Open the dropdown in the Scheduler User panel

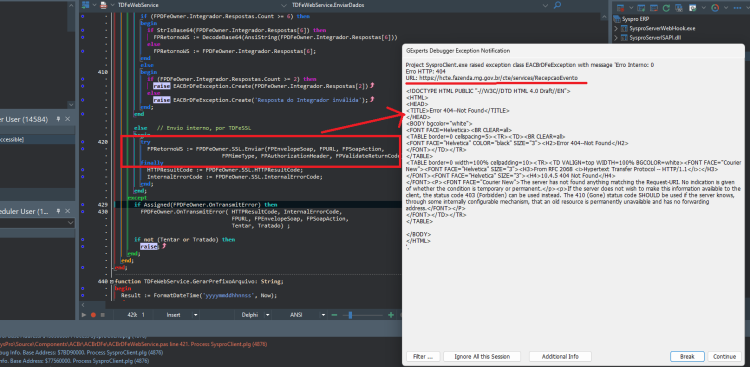[x=70, y=223]
